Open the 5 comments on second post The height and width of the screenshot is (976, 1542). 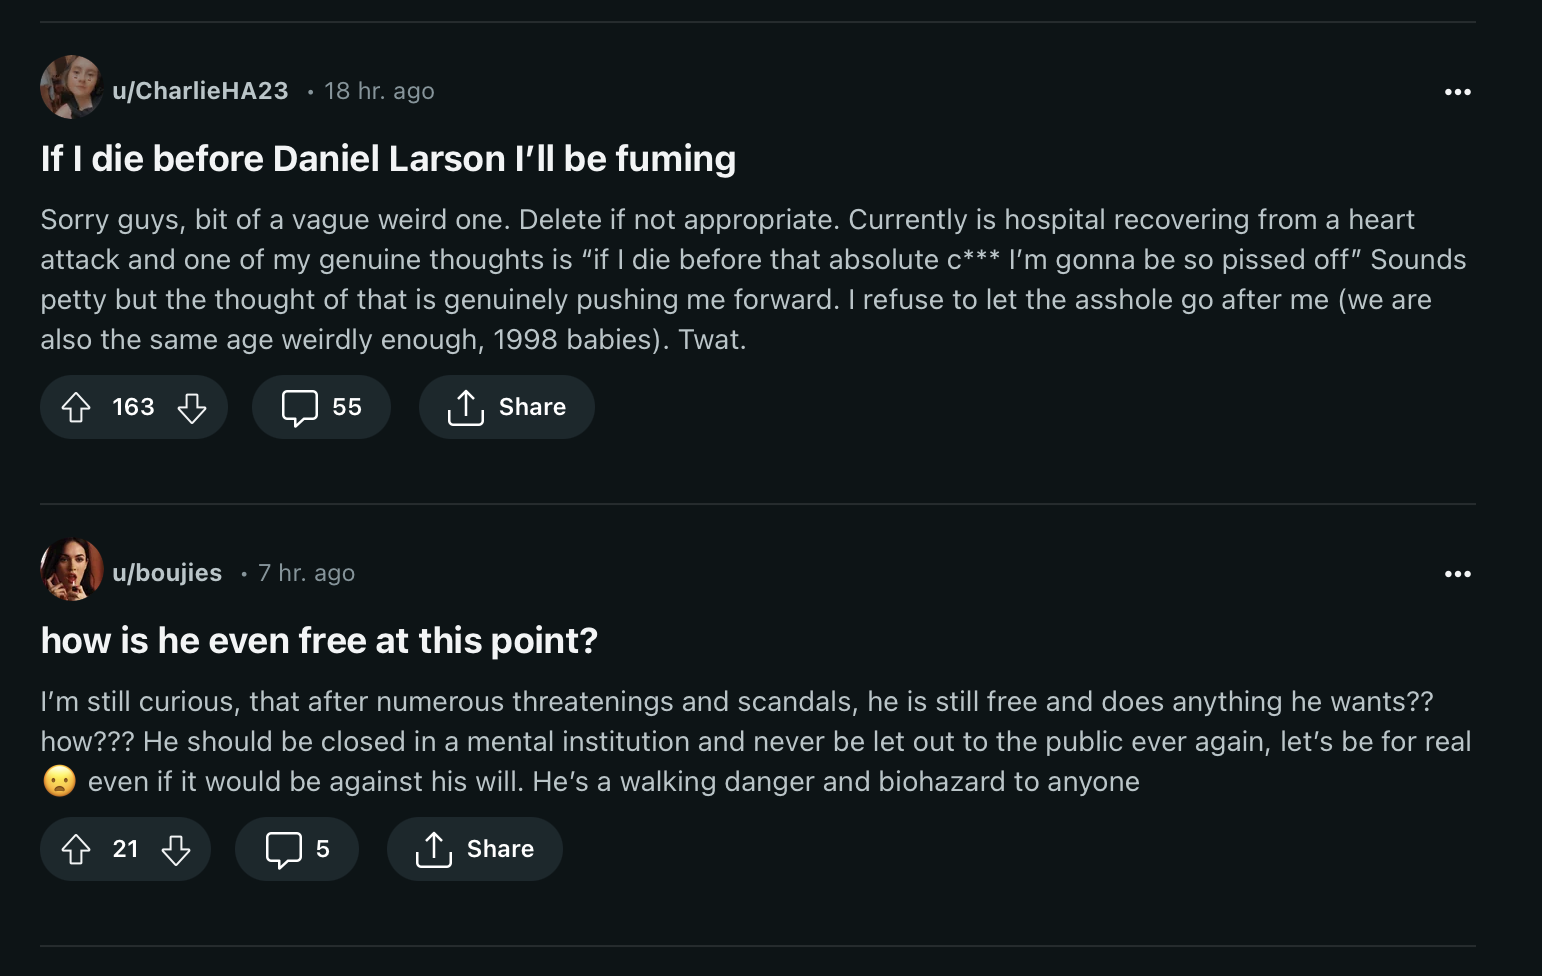297,849
